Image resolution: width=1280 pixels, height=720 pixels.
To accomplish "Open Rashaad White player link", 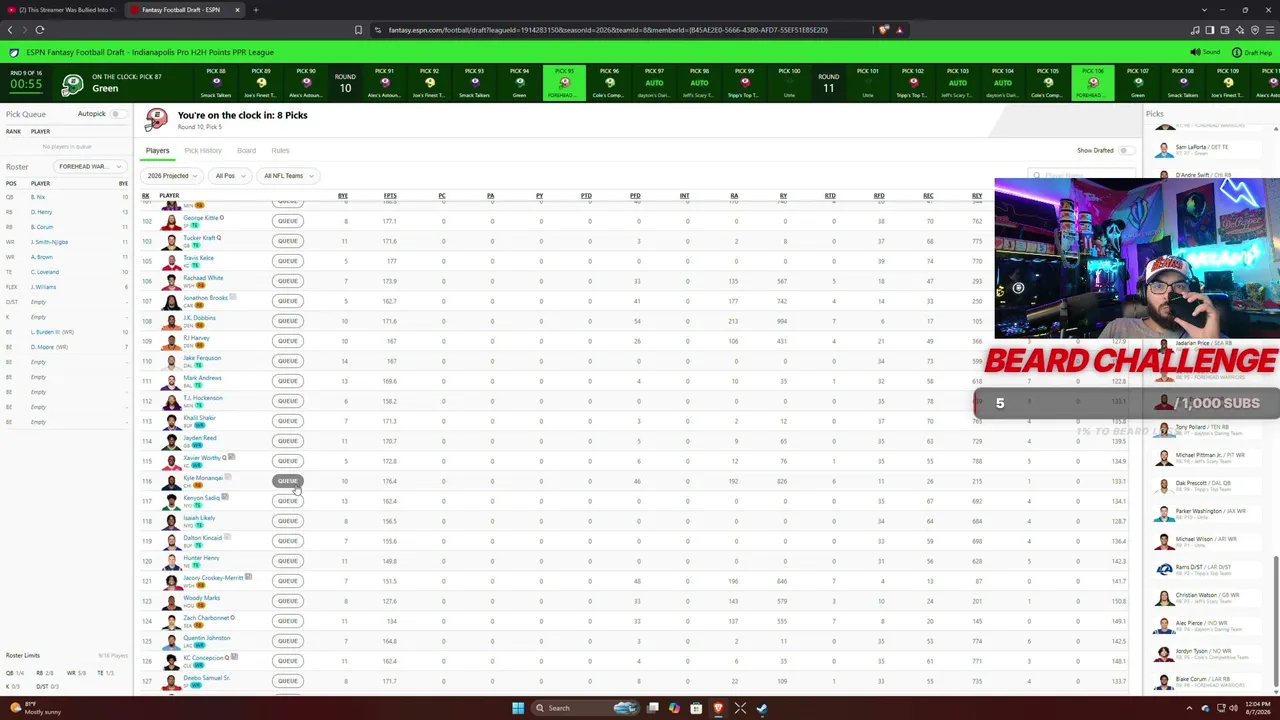I will 203,278.
